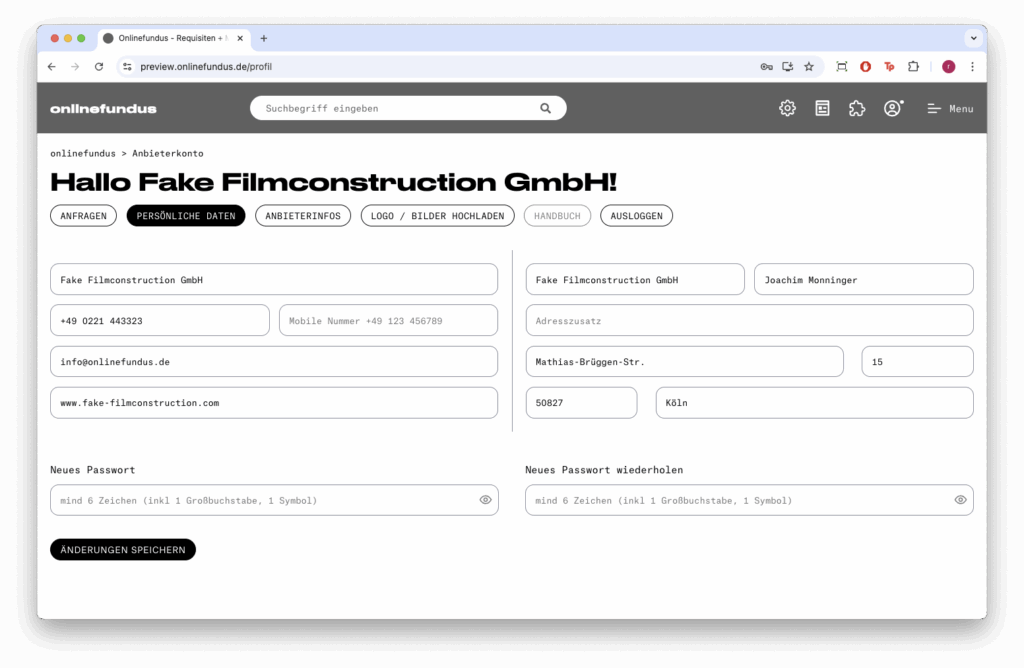The width and height of the screenshot is (1024, 668).
Task: Click the Änderungen speichern button
Action: (123, 550)
